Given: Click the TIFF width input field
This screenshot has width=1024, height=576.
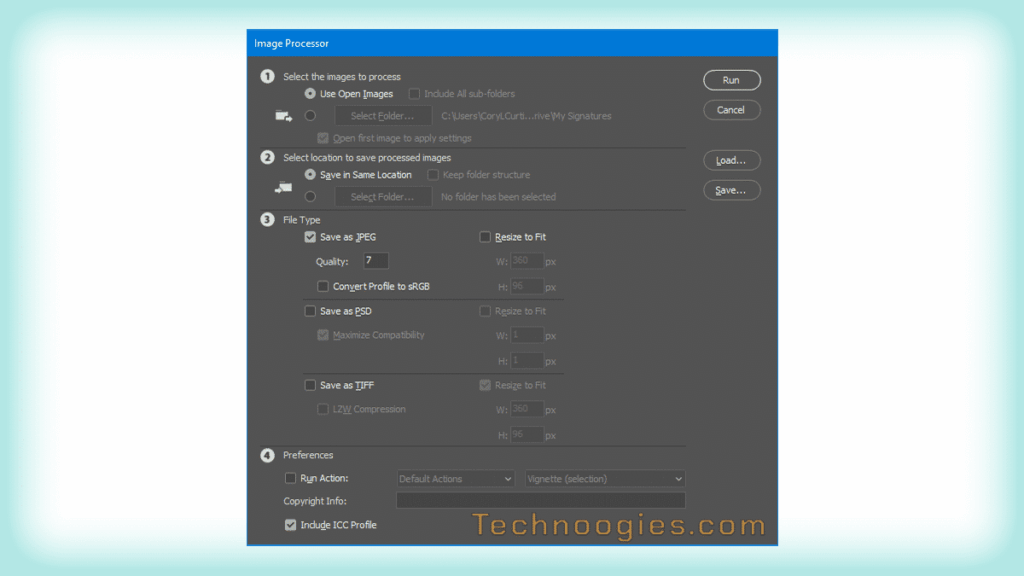Looking at the screenshot, I should (526, 409).
